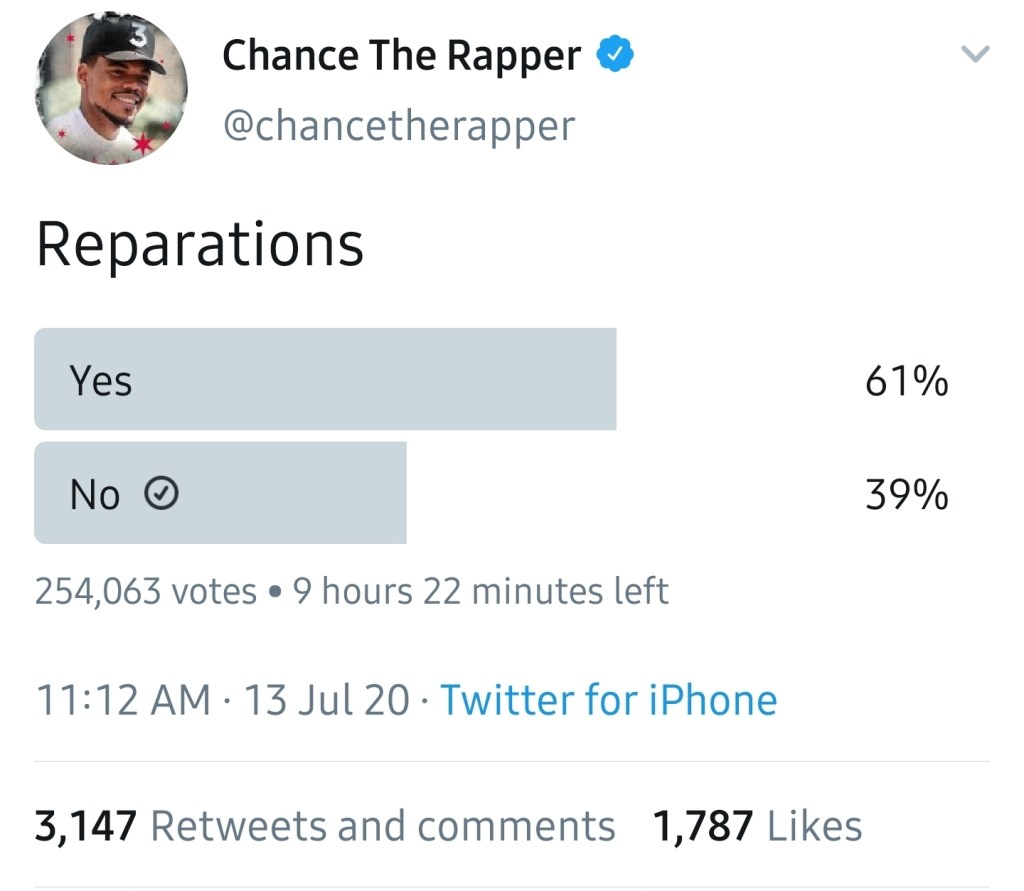Open the Twitter for iPhone link
This screenshot has height=891, width=1024.
[x=608, y=700]
